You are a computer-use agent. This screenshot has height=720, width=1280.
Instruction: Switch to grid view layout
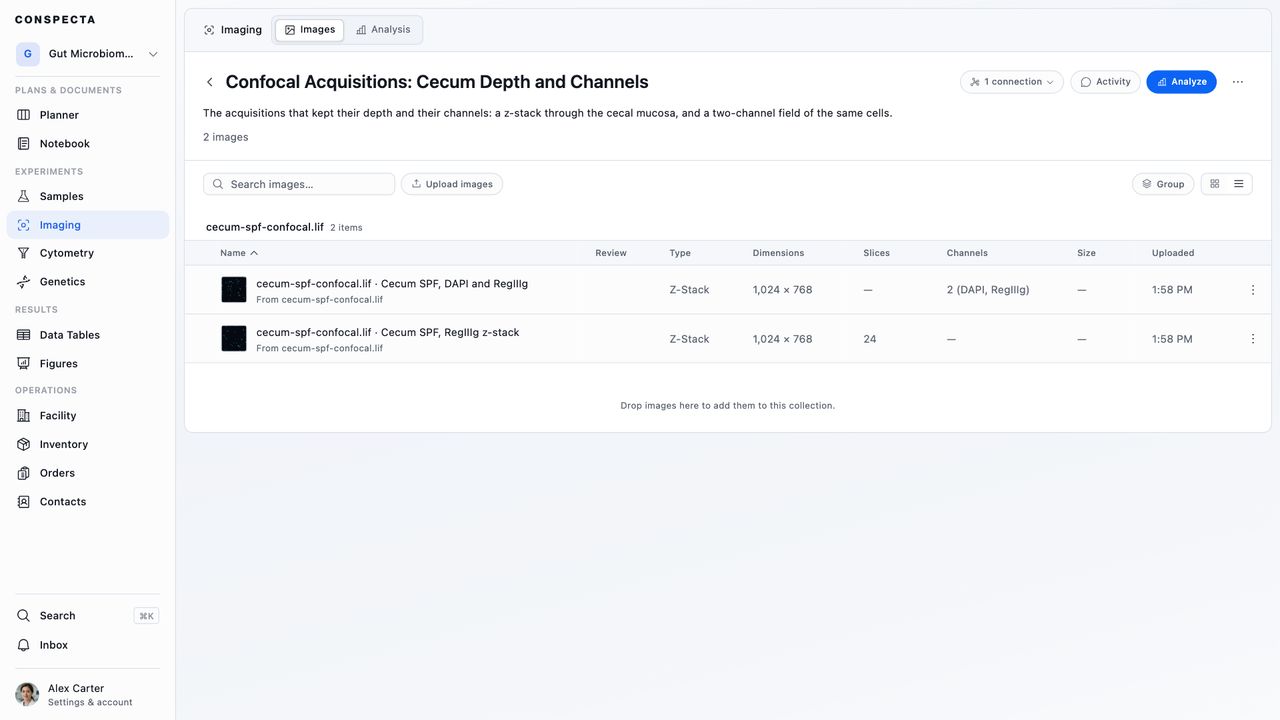[x=1215, y=184]
